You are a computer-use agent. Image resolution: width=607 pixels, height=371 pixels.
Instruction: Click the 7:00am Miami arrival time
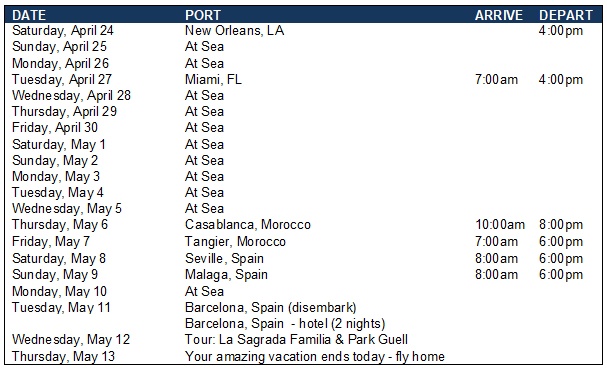[496, 79]
